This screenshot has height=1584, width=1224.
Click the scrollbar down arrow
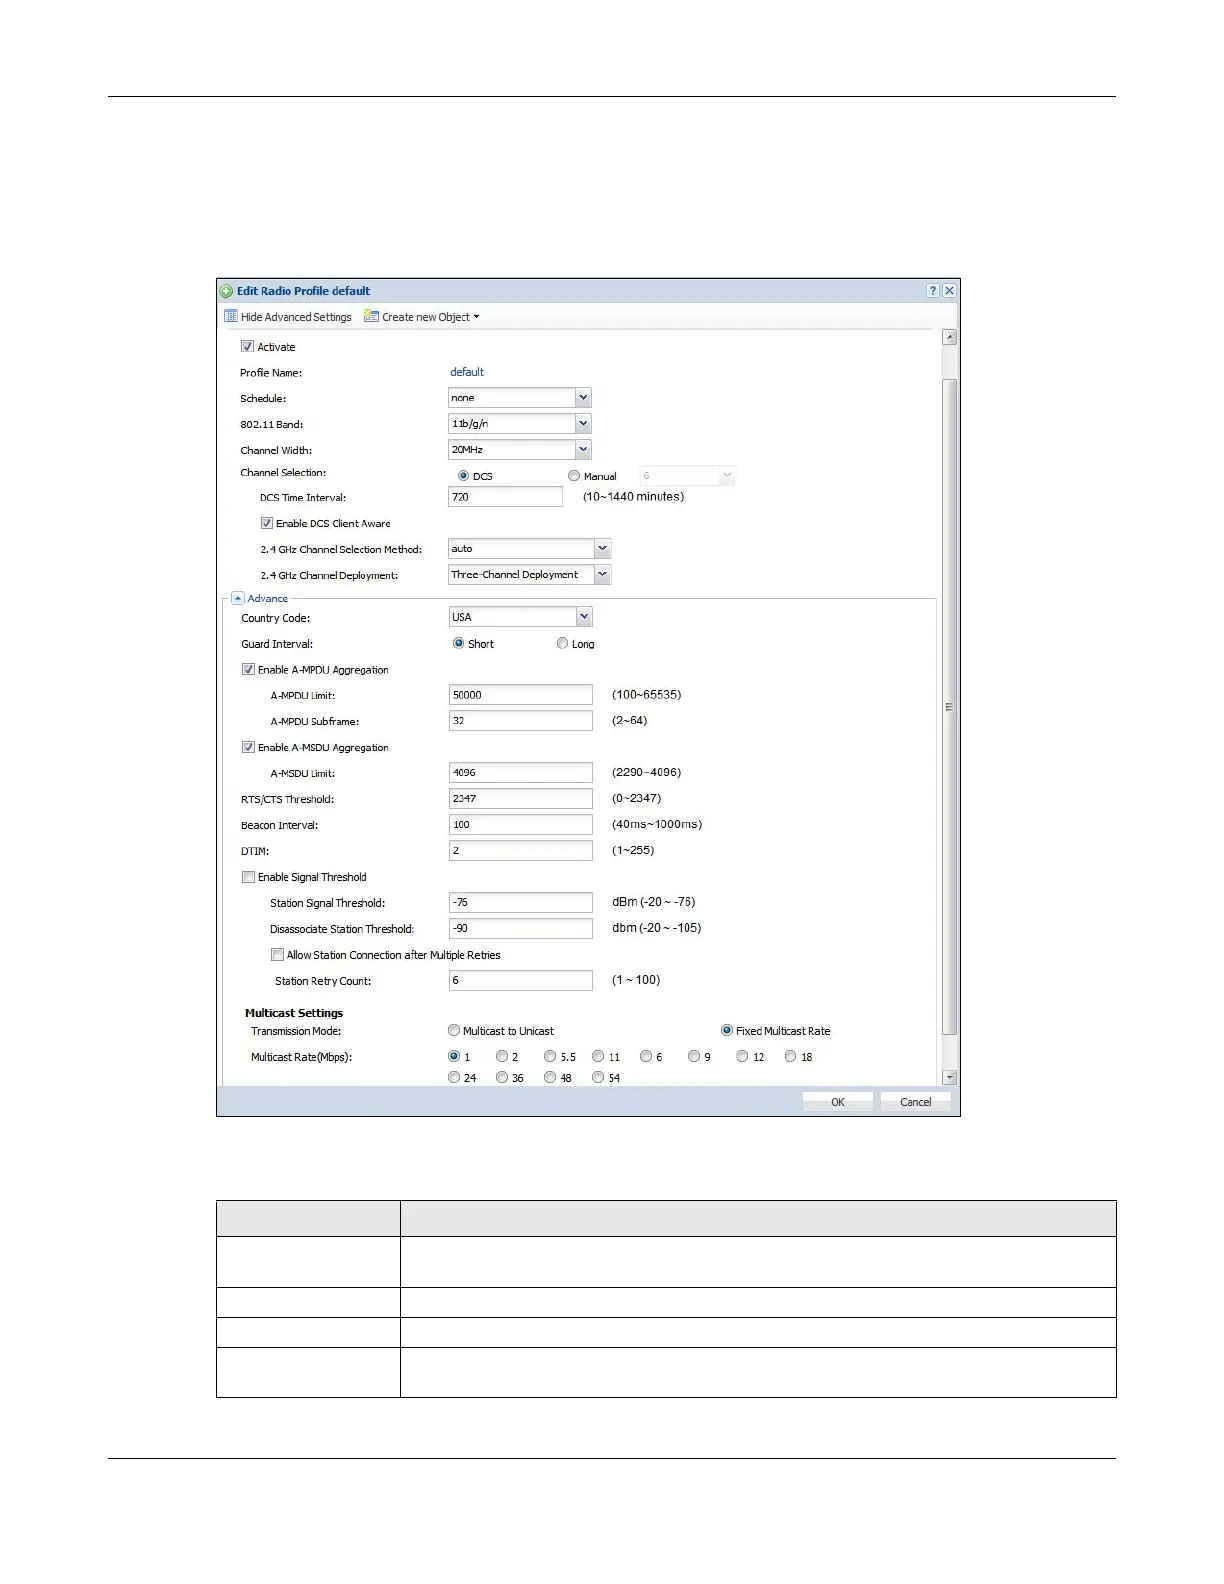[950, 1077]
